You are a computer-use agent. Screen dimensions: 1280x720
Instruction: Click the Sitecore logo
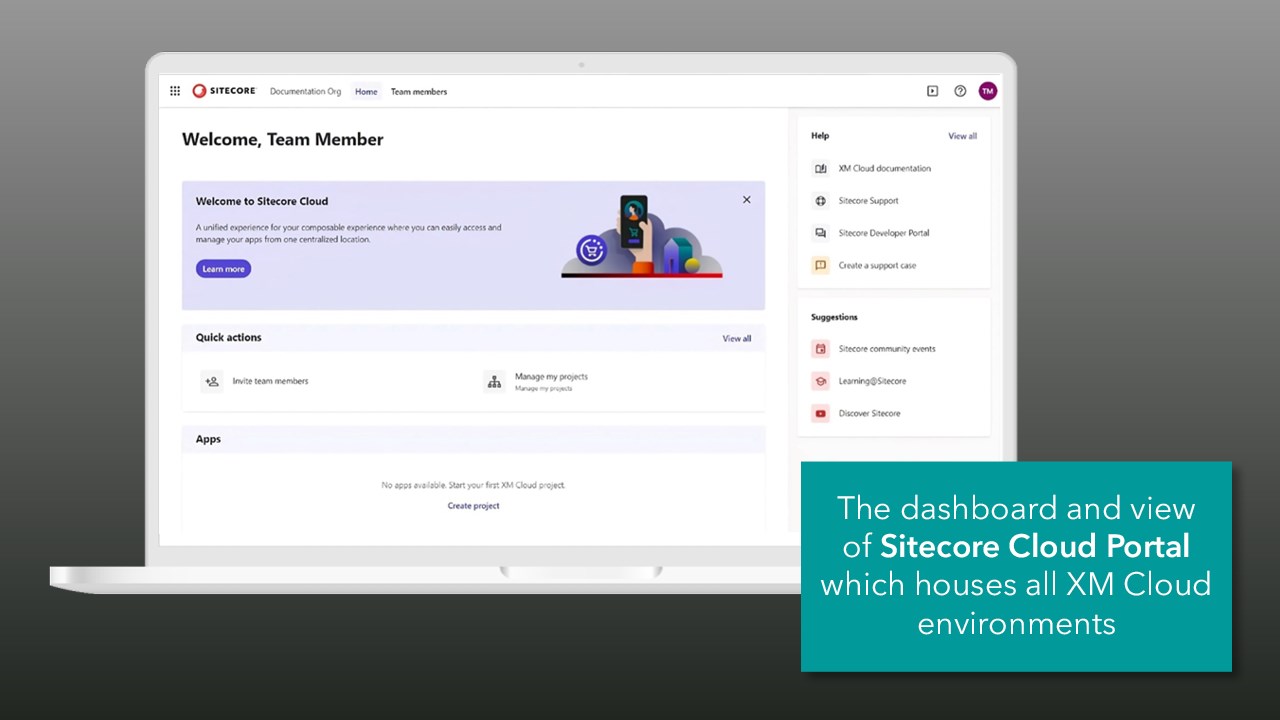(224, 91)
